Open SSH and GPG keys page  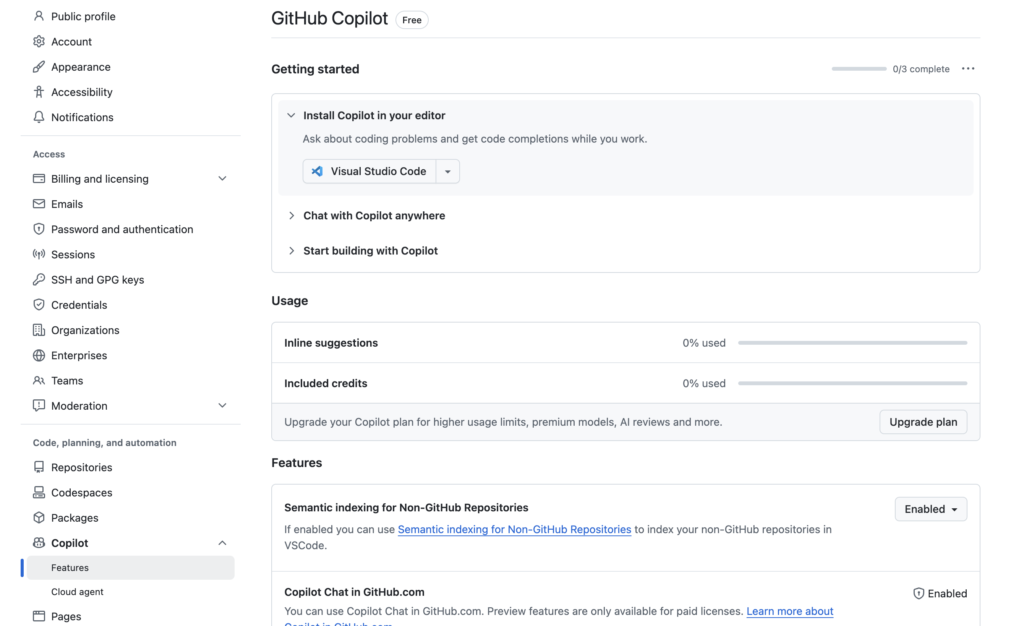[x=97, y=279]
